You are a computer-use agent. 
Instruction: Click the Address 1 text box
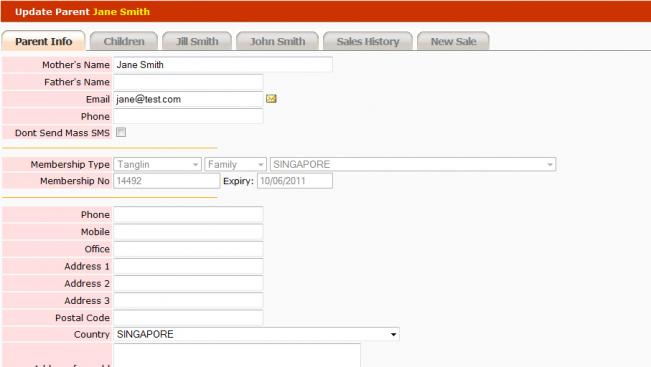[x=188, y=266]
